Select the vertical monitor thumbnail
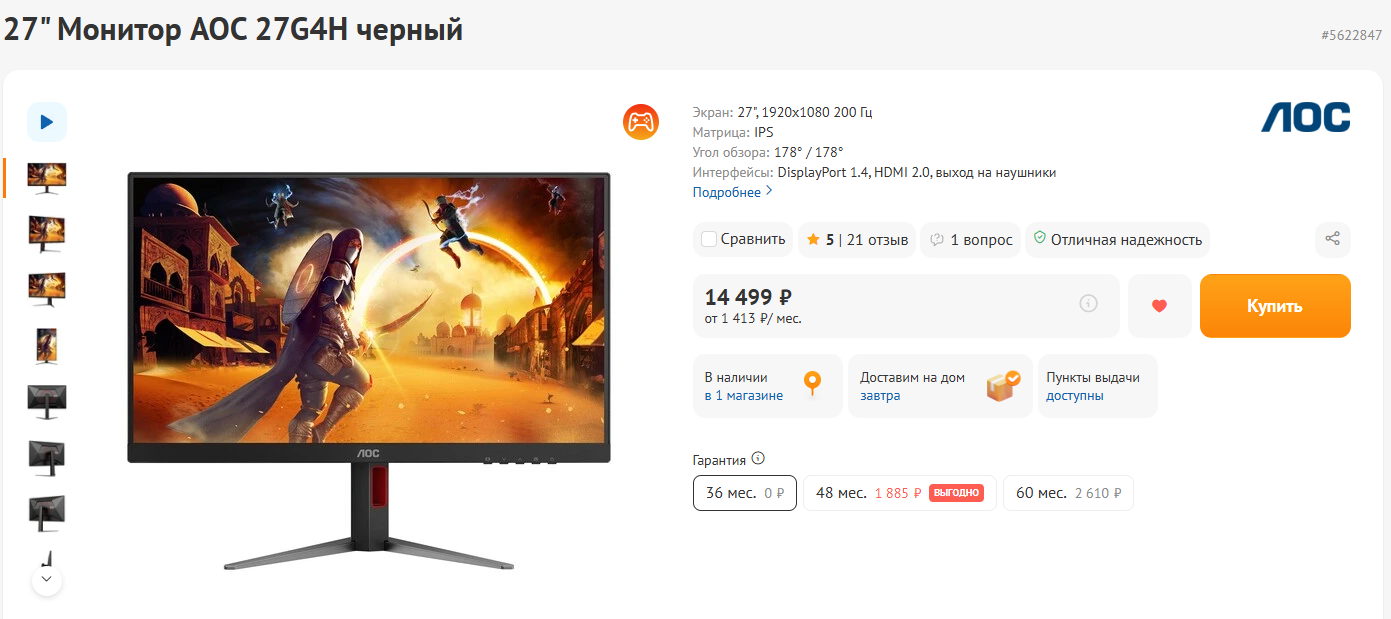Viewport: 1391px width, 619px height. (46, 346)
